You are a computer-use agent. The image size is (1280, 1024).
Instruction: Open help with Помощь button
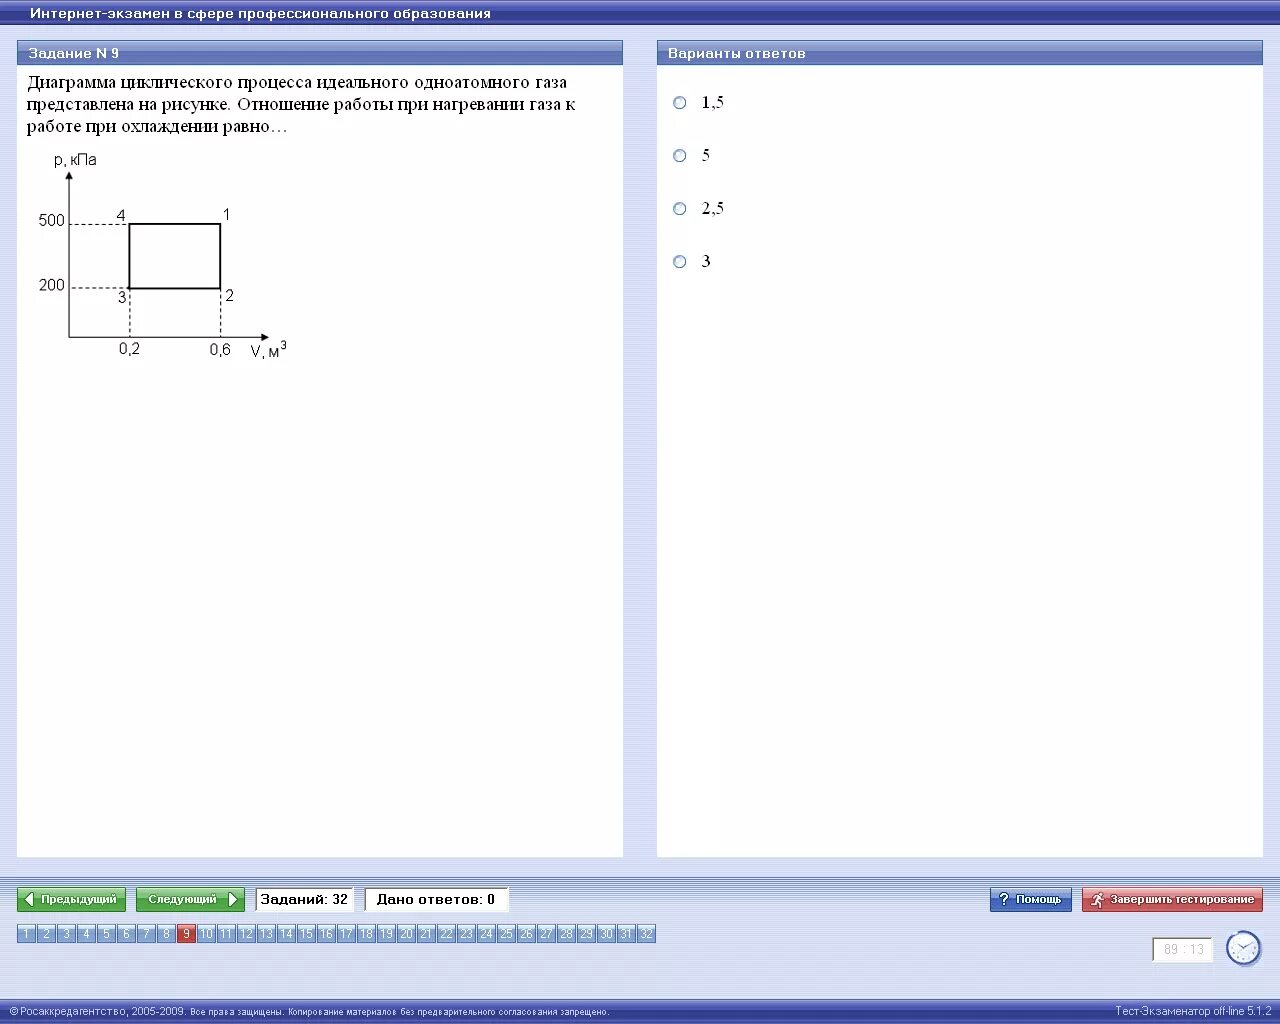coord(1030,899)
